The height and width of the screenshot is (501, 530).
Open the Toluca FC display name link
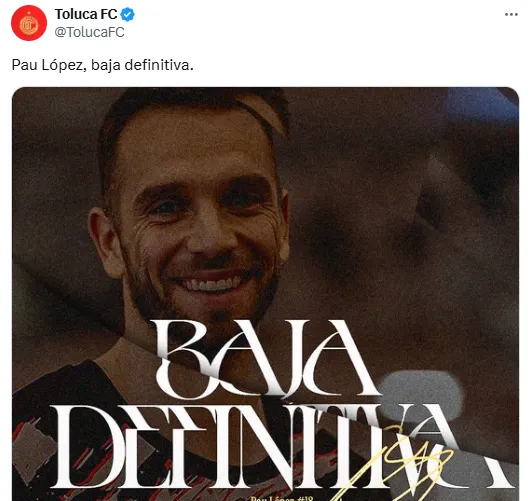pyautogui.click(x=86, y=15)
